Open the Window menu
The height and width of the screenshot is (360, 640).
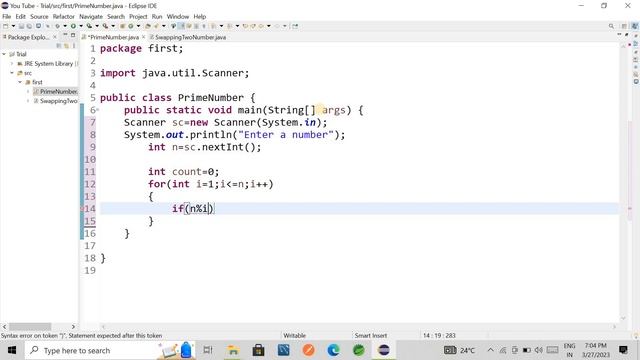(x=178, y=17)
